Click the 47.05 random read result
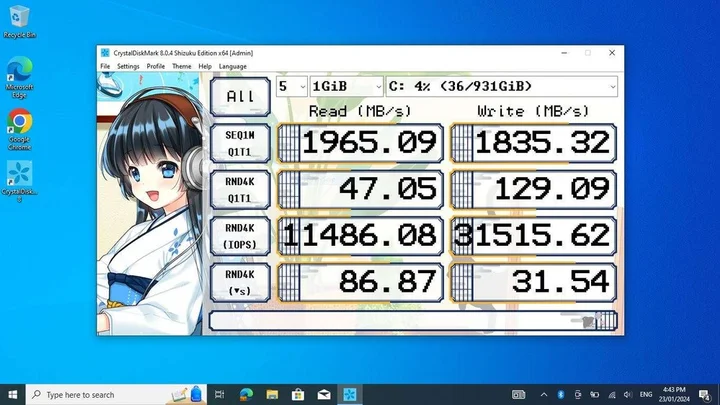 coord(360,189)
